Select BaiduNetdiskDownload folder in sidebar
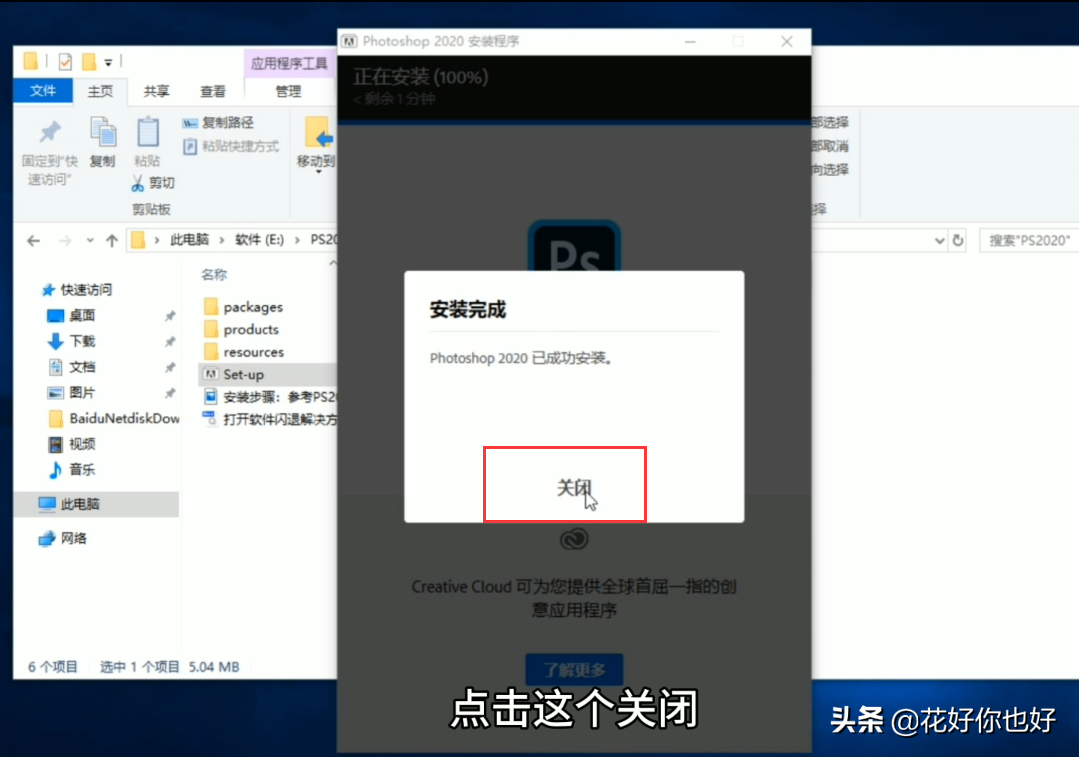 point(114,418)
